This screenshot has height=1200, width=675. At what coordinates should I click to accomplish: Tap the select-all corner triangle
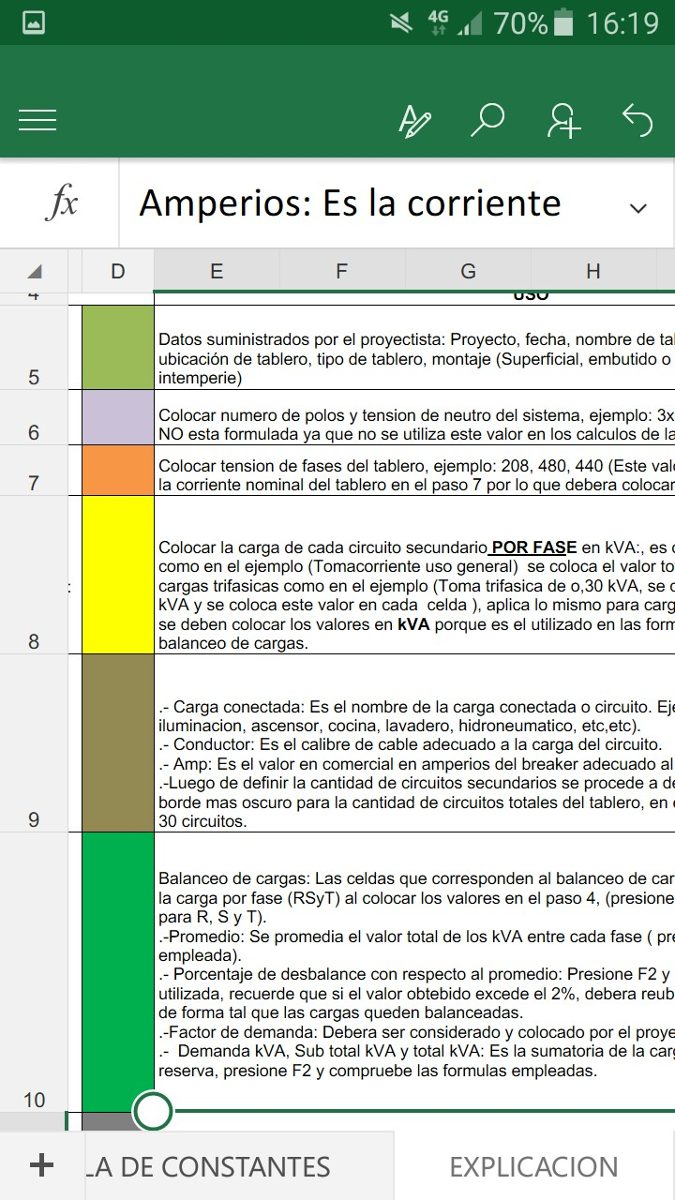[34, 271]
